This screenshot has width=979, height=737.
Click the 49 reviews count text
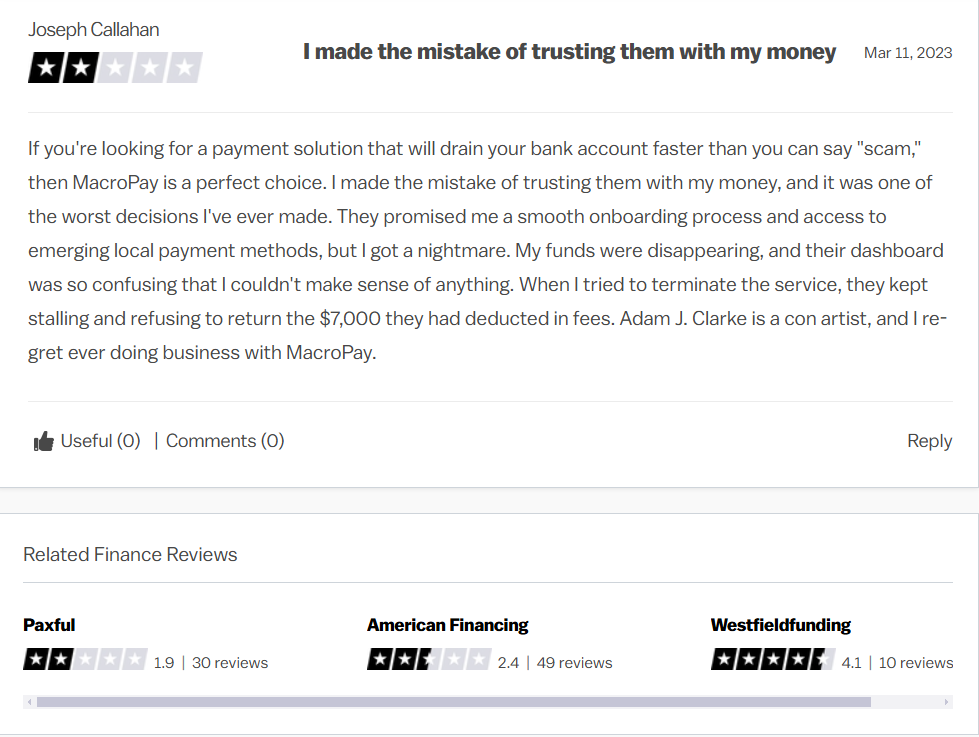tap(574, 663)
